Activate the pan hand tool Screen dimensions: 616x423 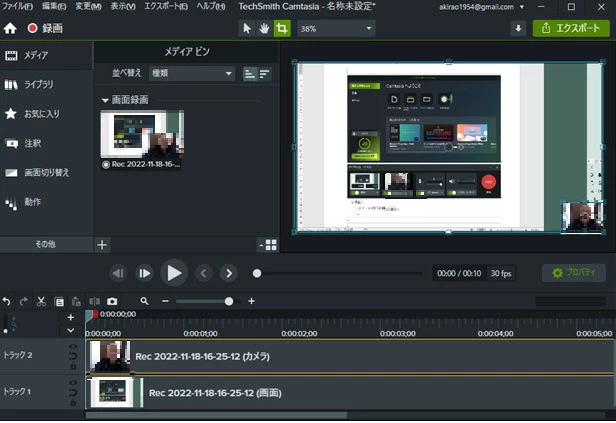pos(264,28)
